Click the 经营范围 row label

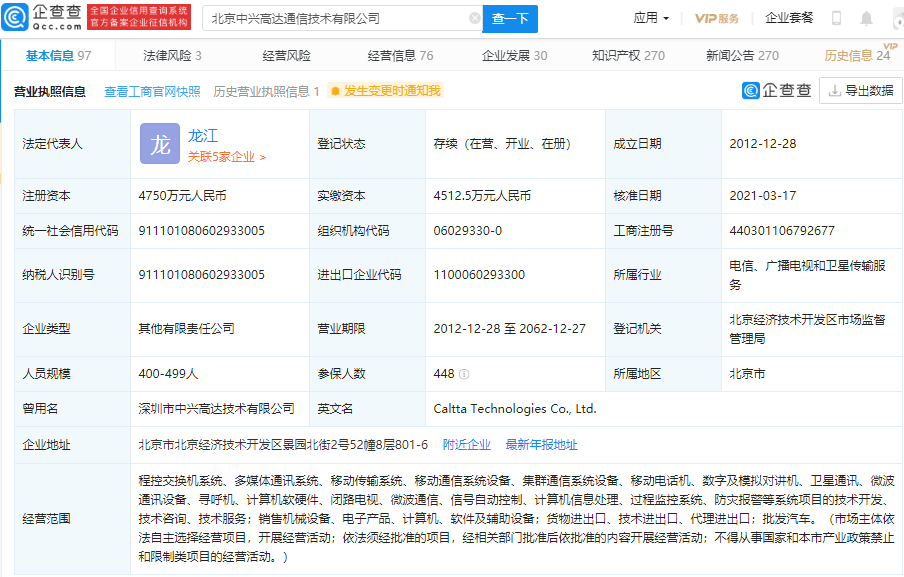click(46, 519)
